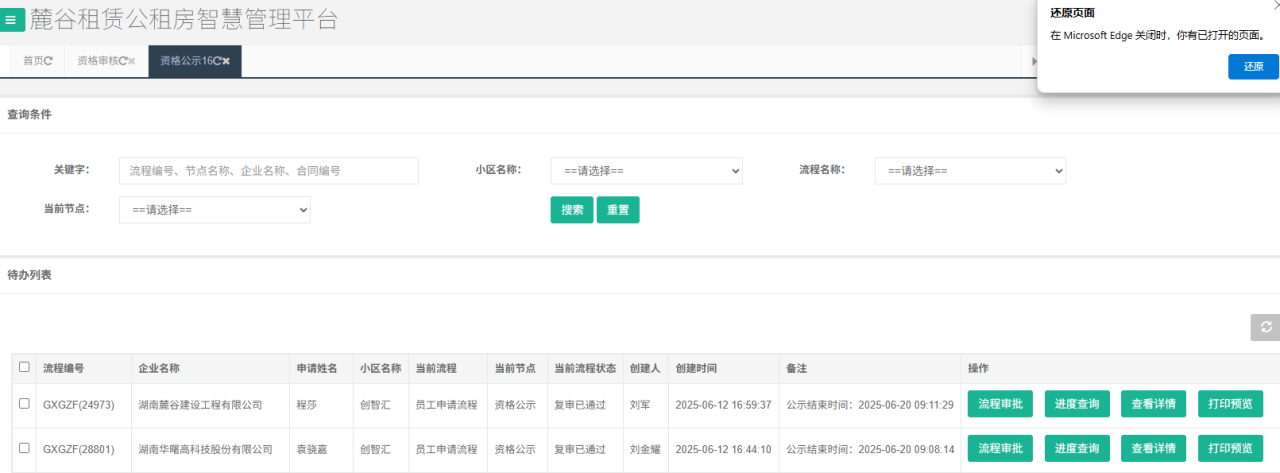
Task: Click 流程审批 for applicant 程莎
Action: 1000,404
